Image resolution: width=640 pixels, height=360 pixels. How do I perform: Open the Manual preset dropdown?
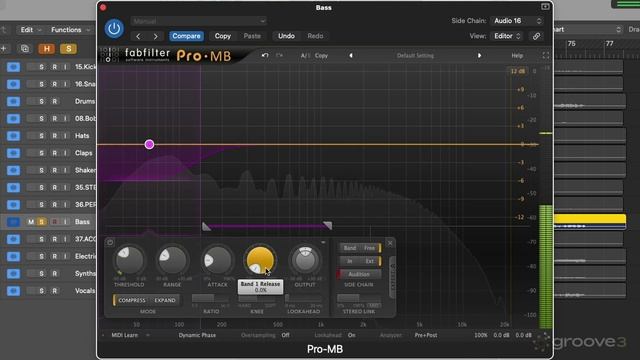click(x=199, y=21)
